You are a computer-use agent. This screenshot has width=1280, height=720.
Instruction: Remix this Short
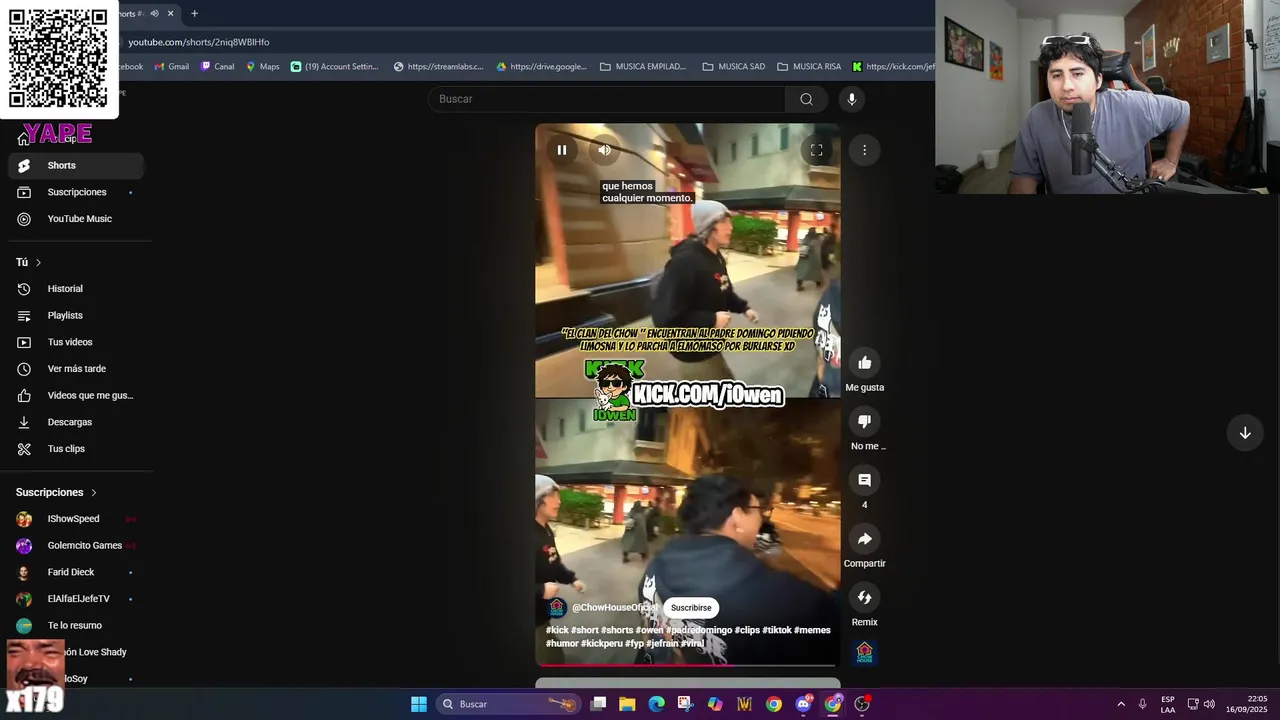[x=865, y=597]
